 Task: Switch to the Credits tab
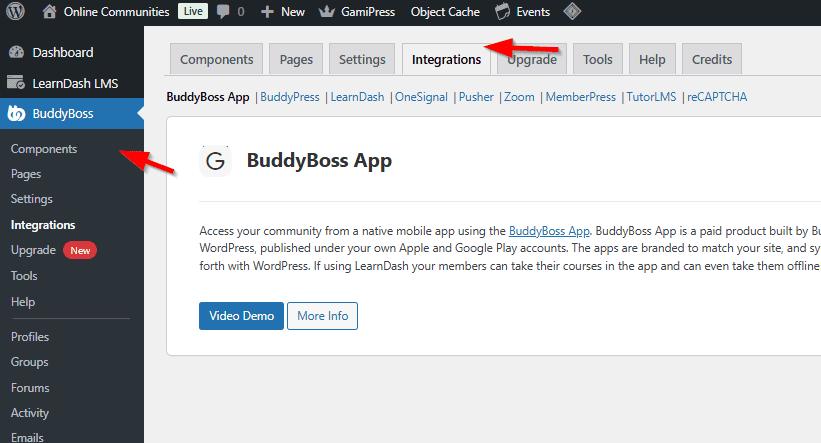pyautogui.click(x=712, y=59)
